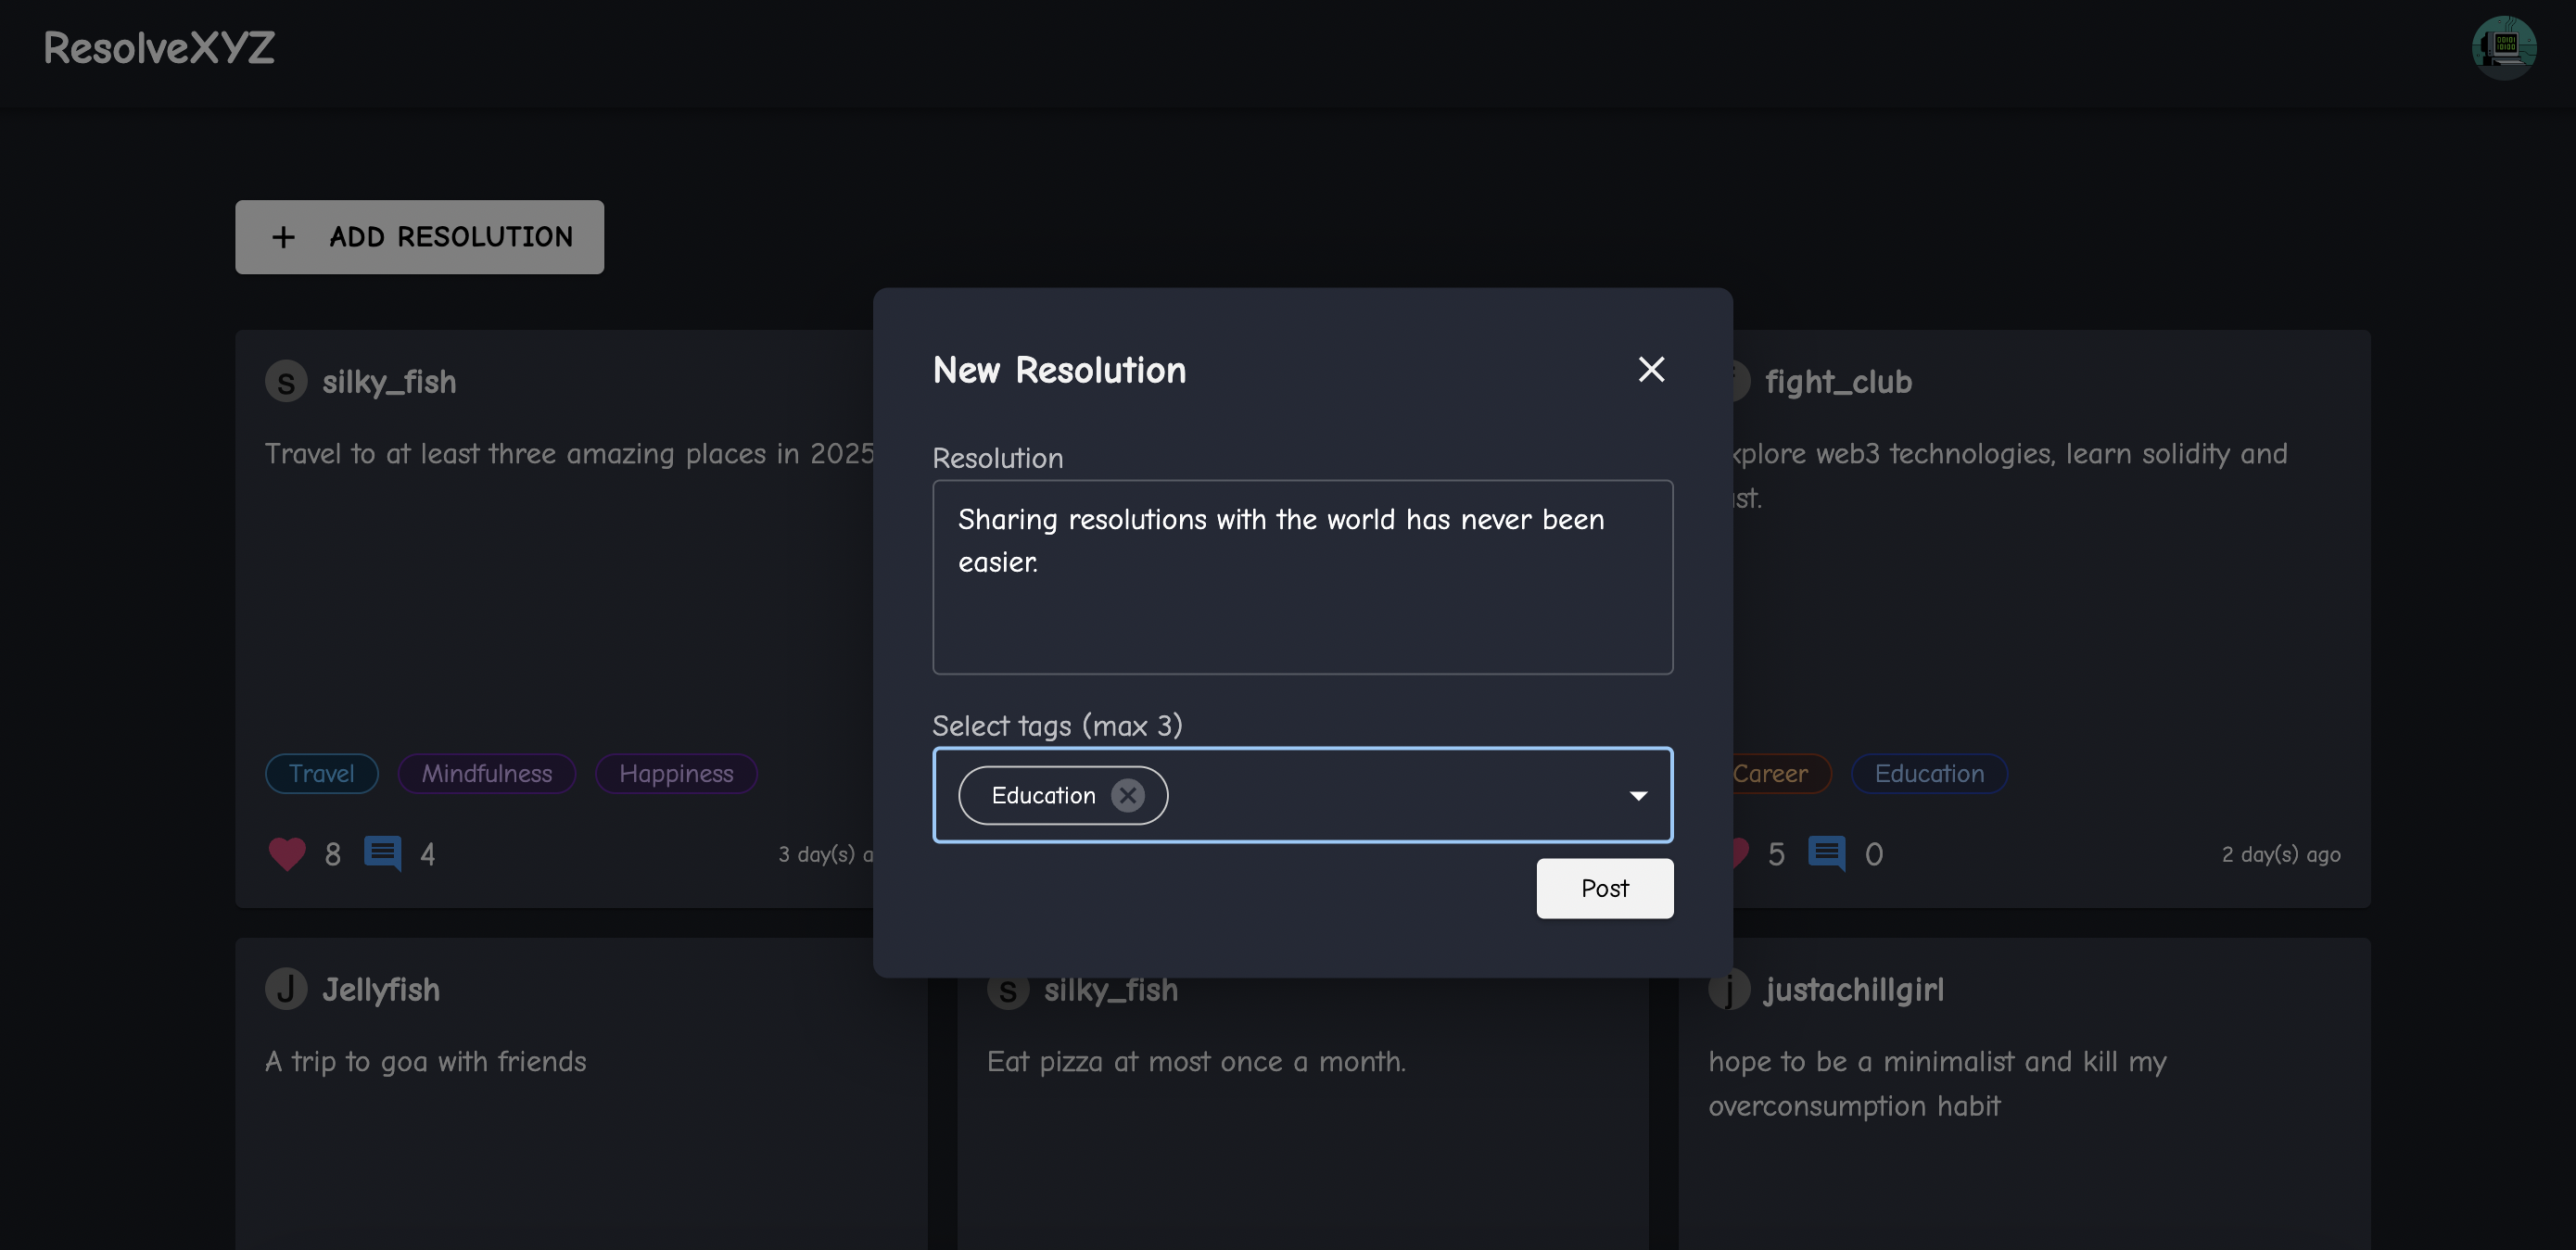Click into the Resolution text area

click(1302, 577)
